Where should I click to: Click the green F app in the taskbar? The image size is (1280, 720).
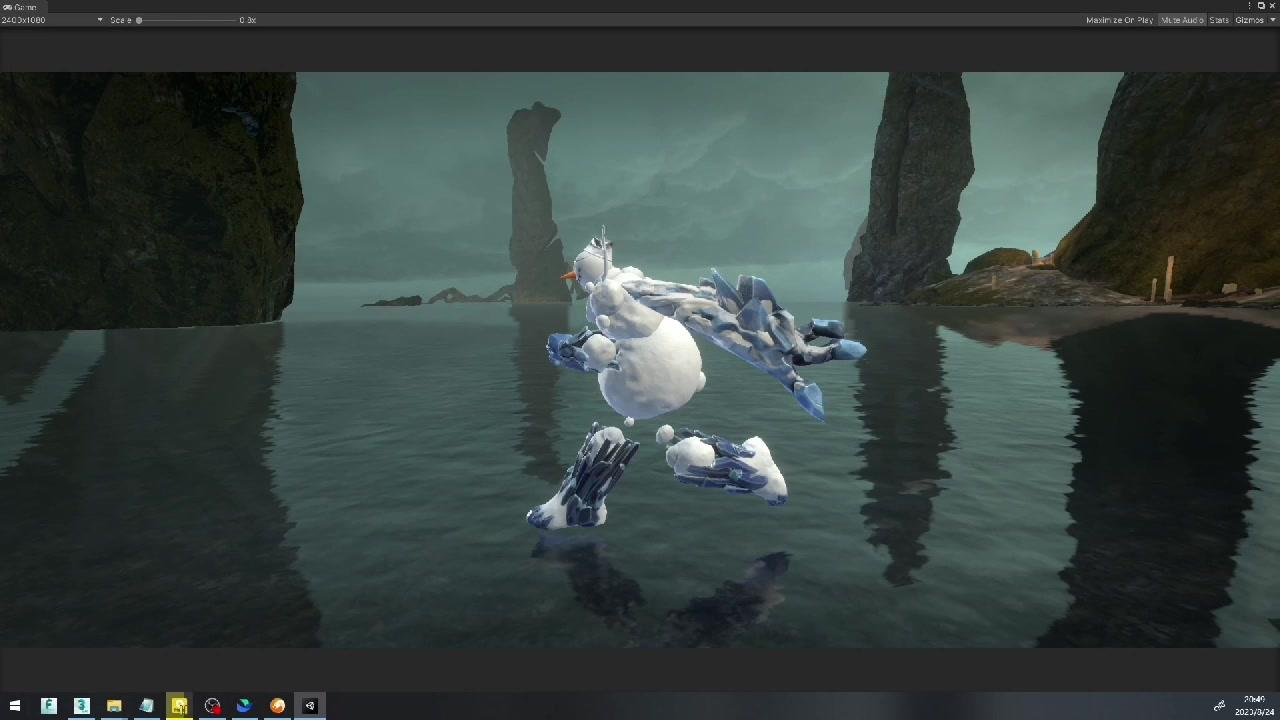49,706
